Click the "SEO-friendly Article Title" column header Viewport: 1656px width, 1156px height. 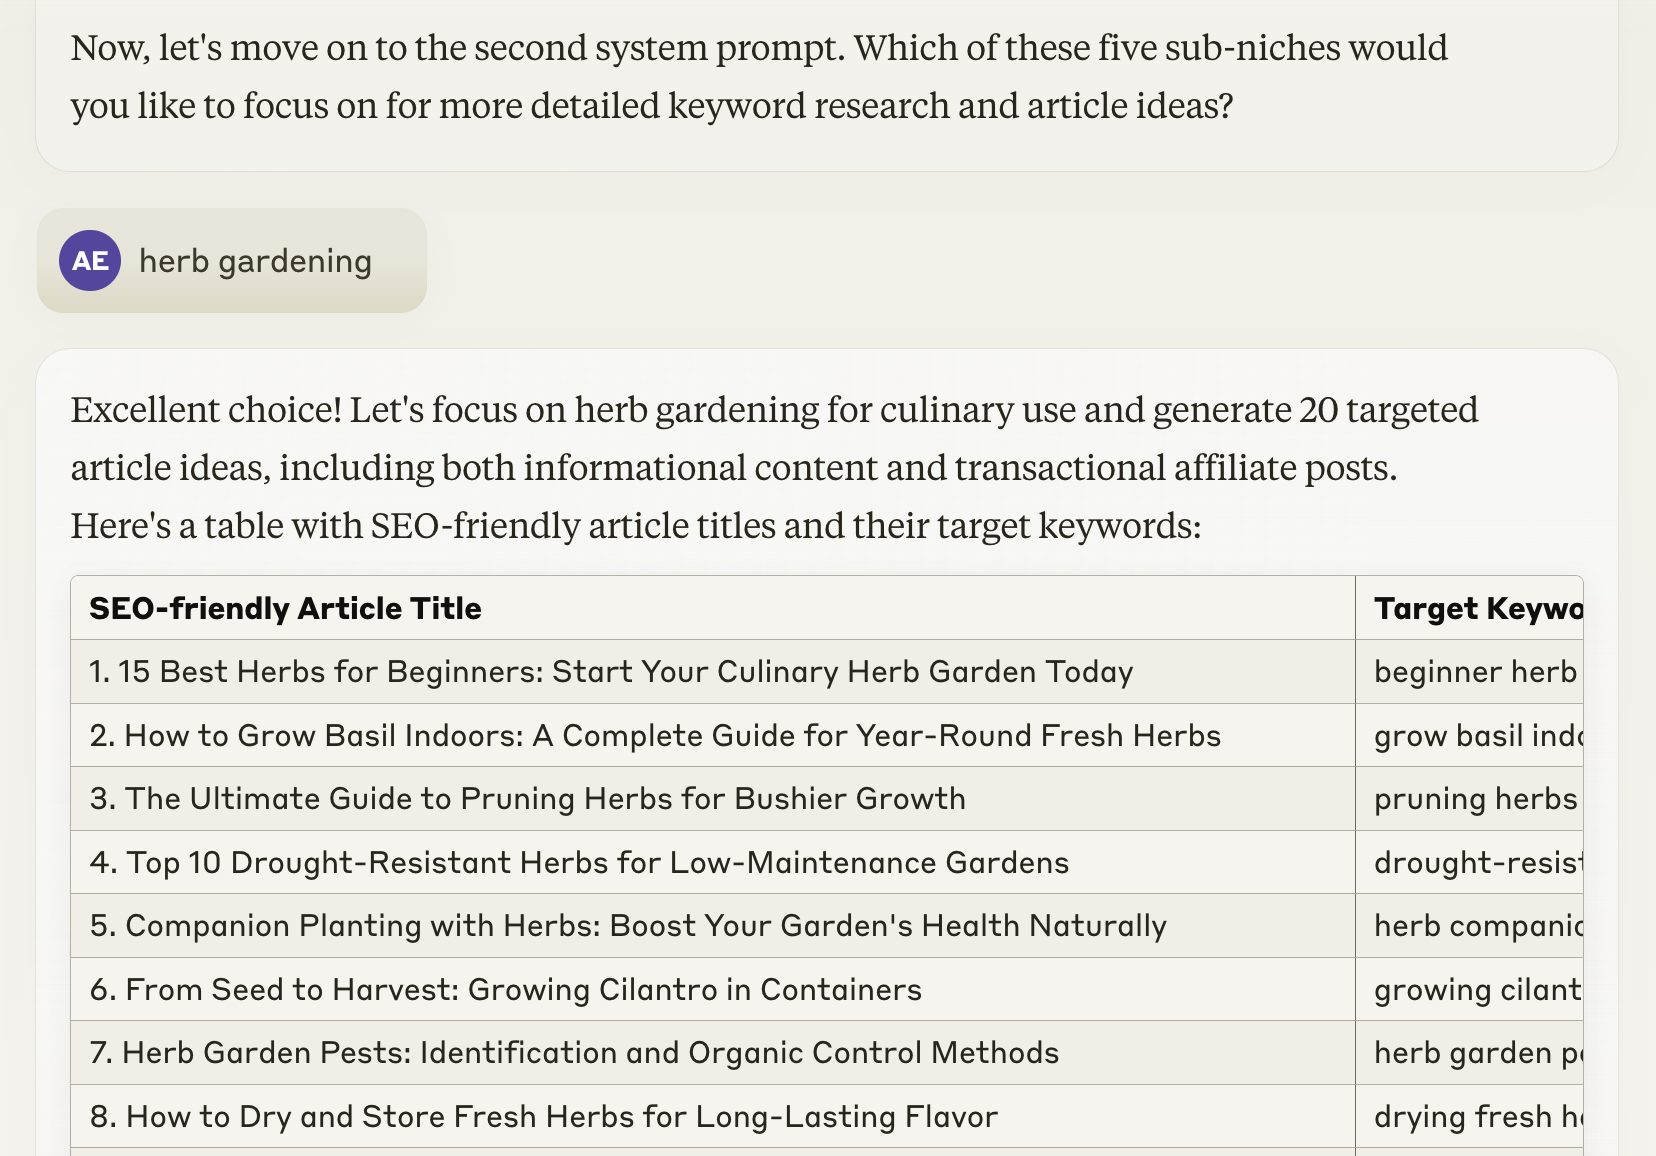[x=285, y=608]
